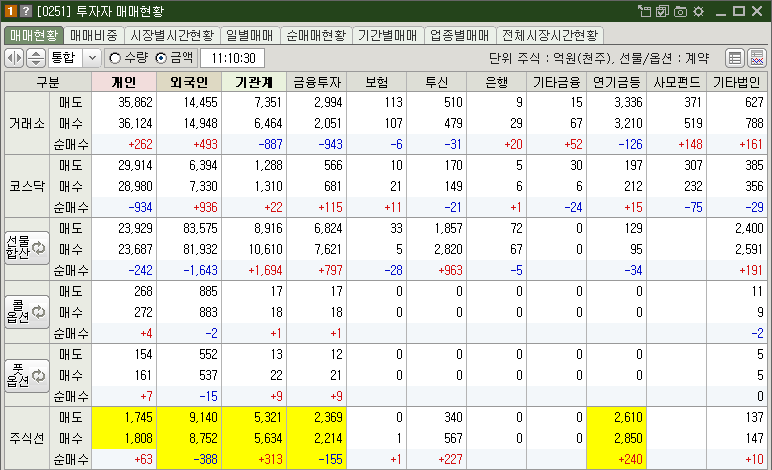Switch to the 일별매매 tab
The height and width of the screenshot is (470, 772).
pos(250,35)
